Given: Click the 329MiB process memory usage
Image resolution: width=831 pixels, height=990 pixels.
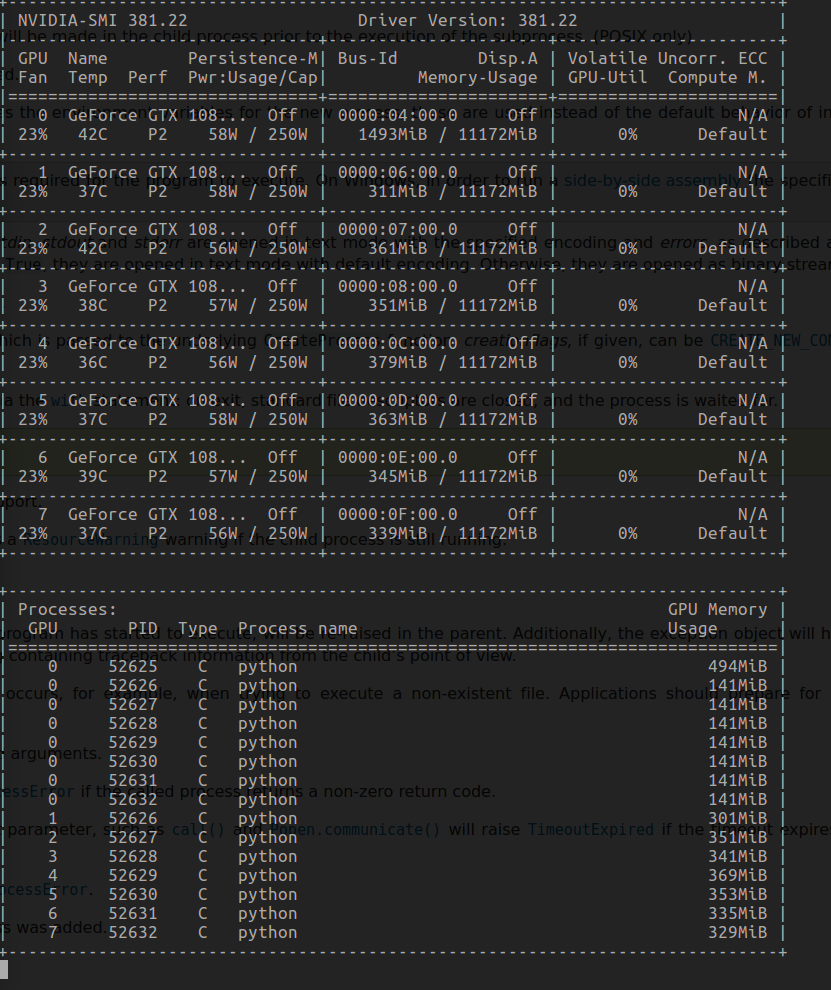Looking at the screenshot, I should [x=738, y=933].
